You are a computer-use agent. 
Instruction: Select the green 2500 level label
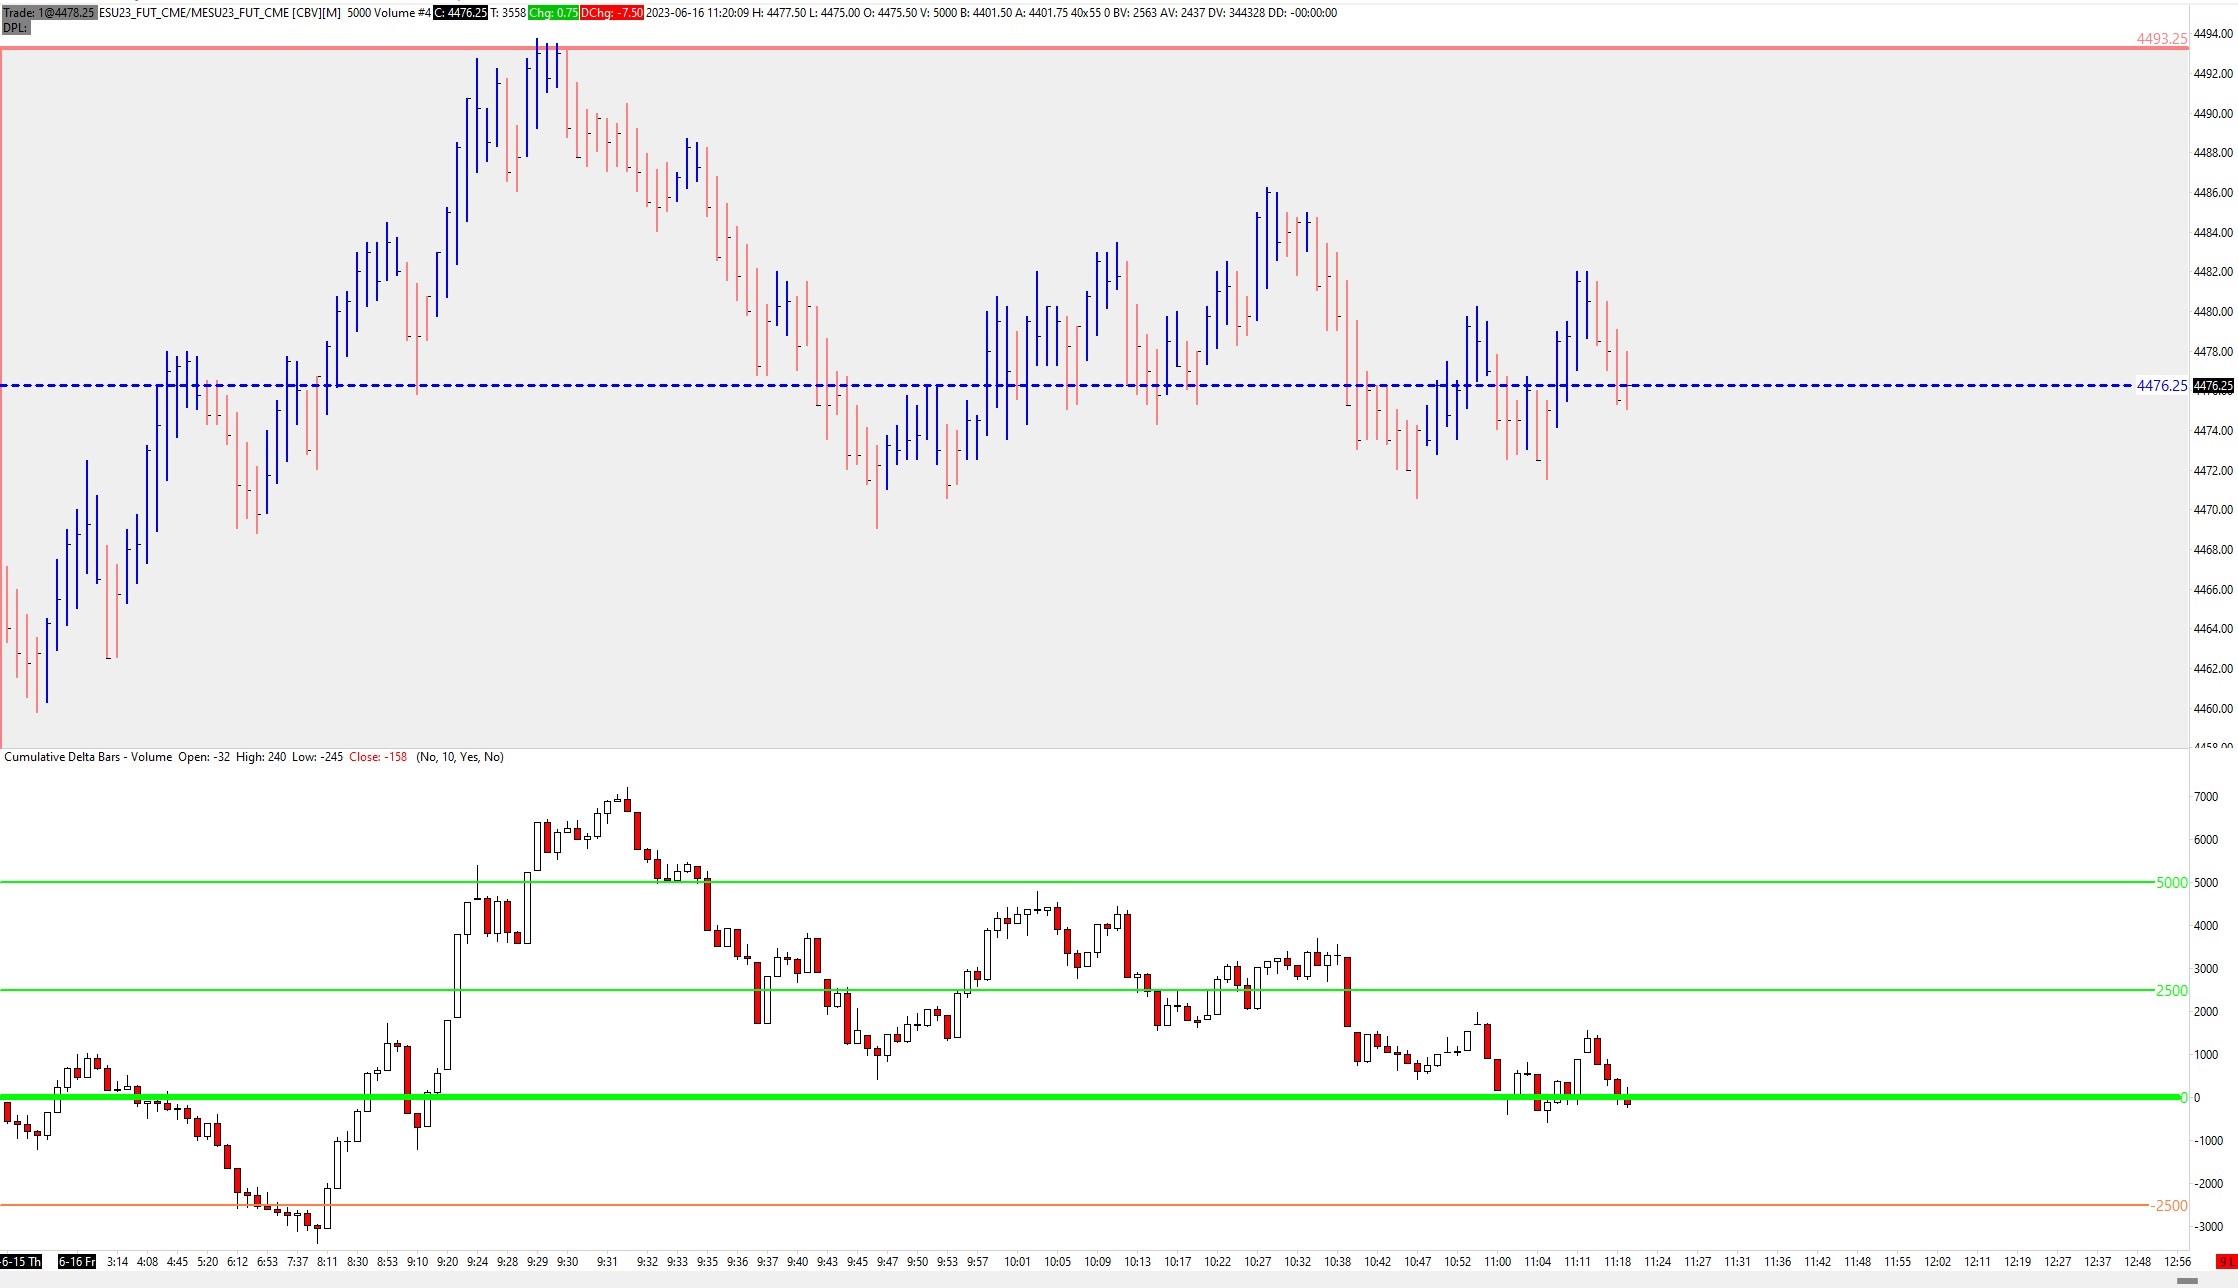(x=2171, y=991)
